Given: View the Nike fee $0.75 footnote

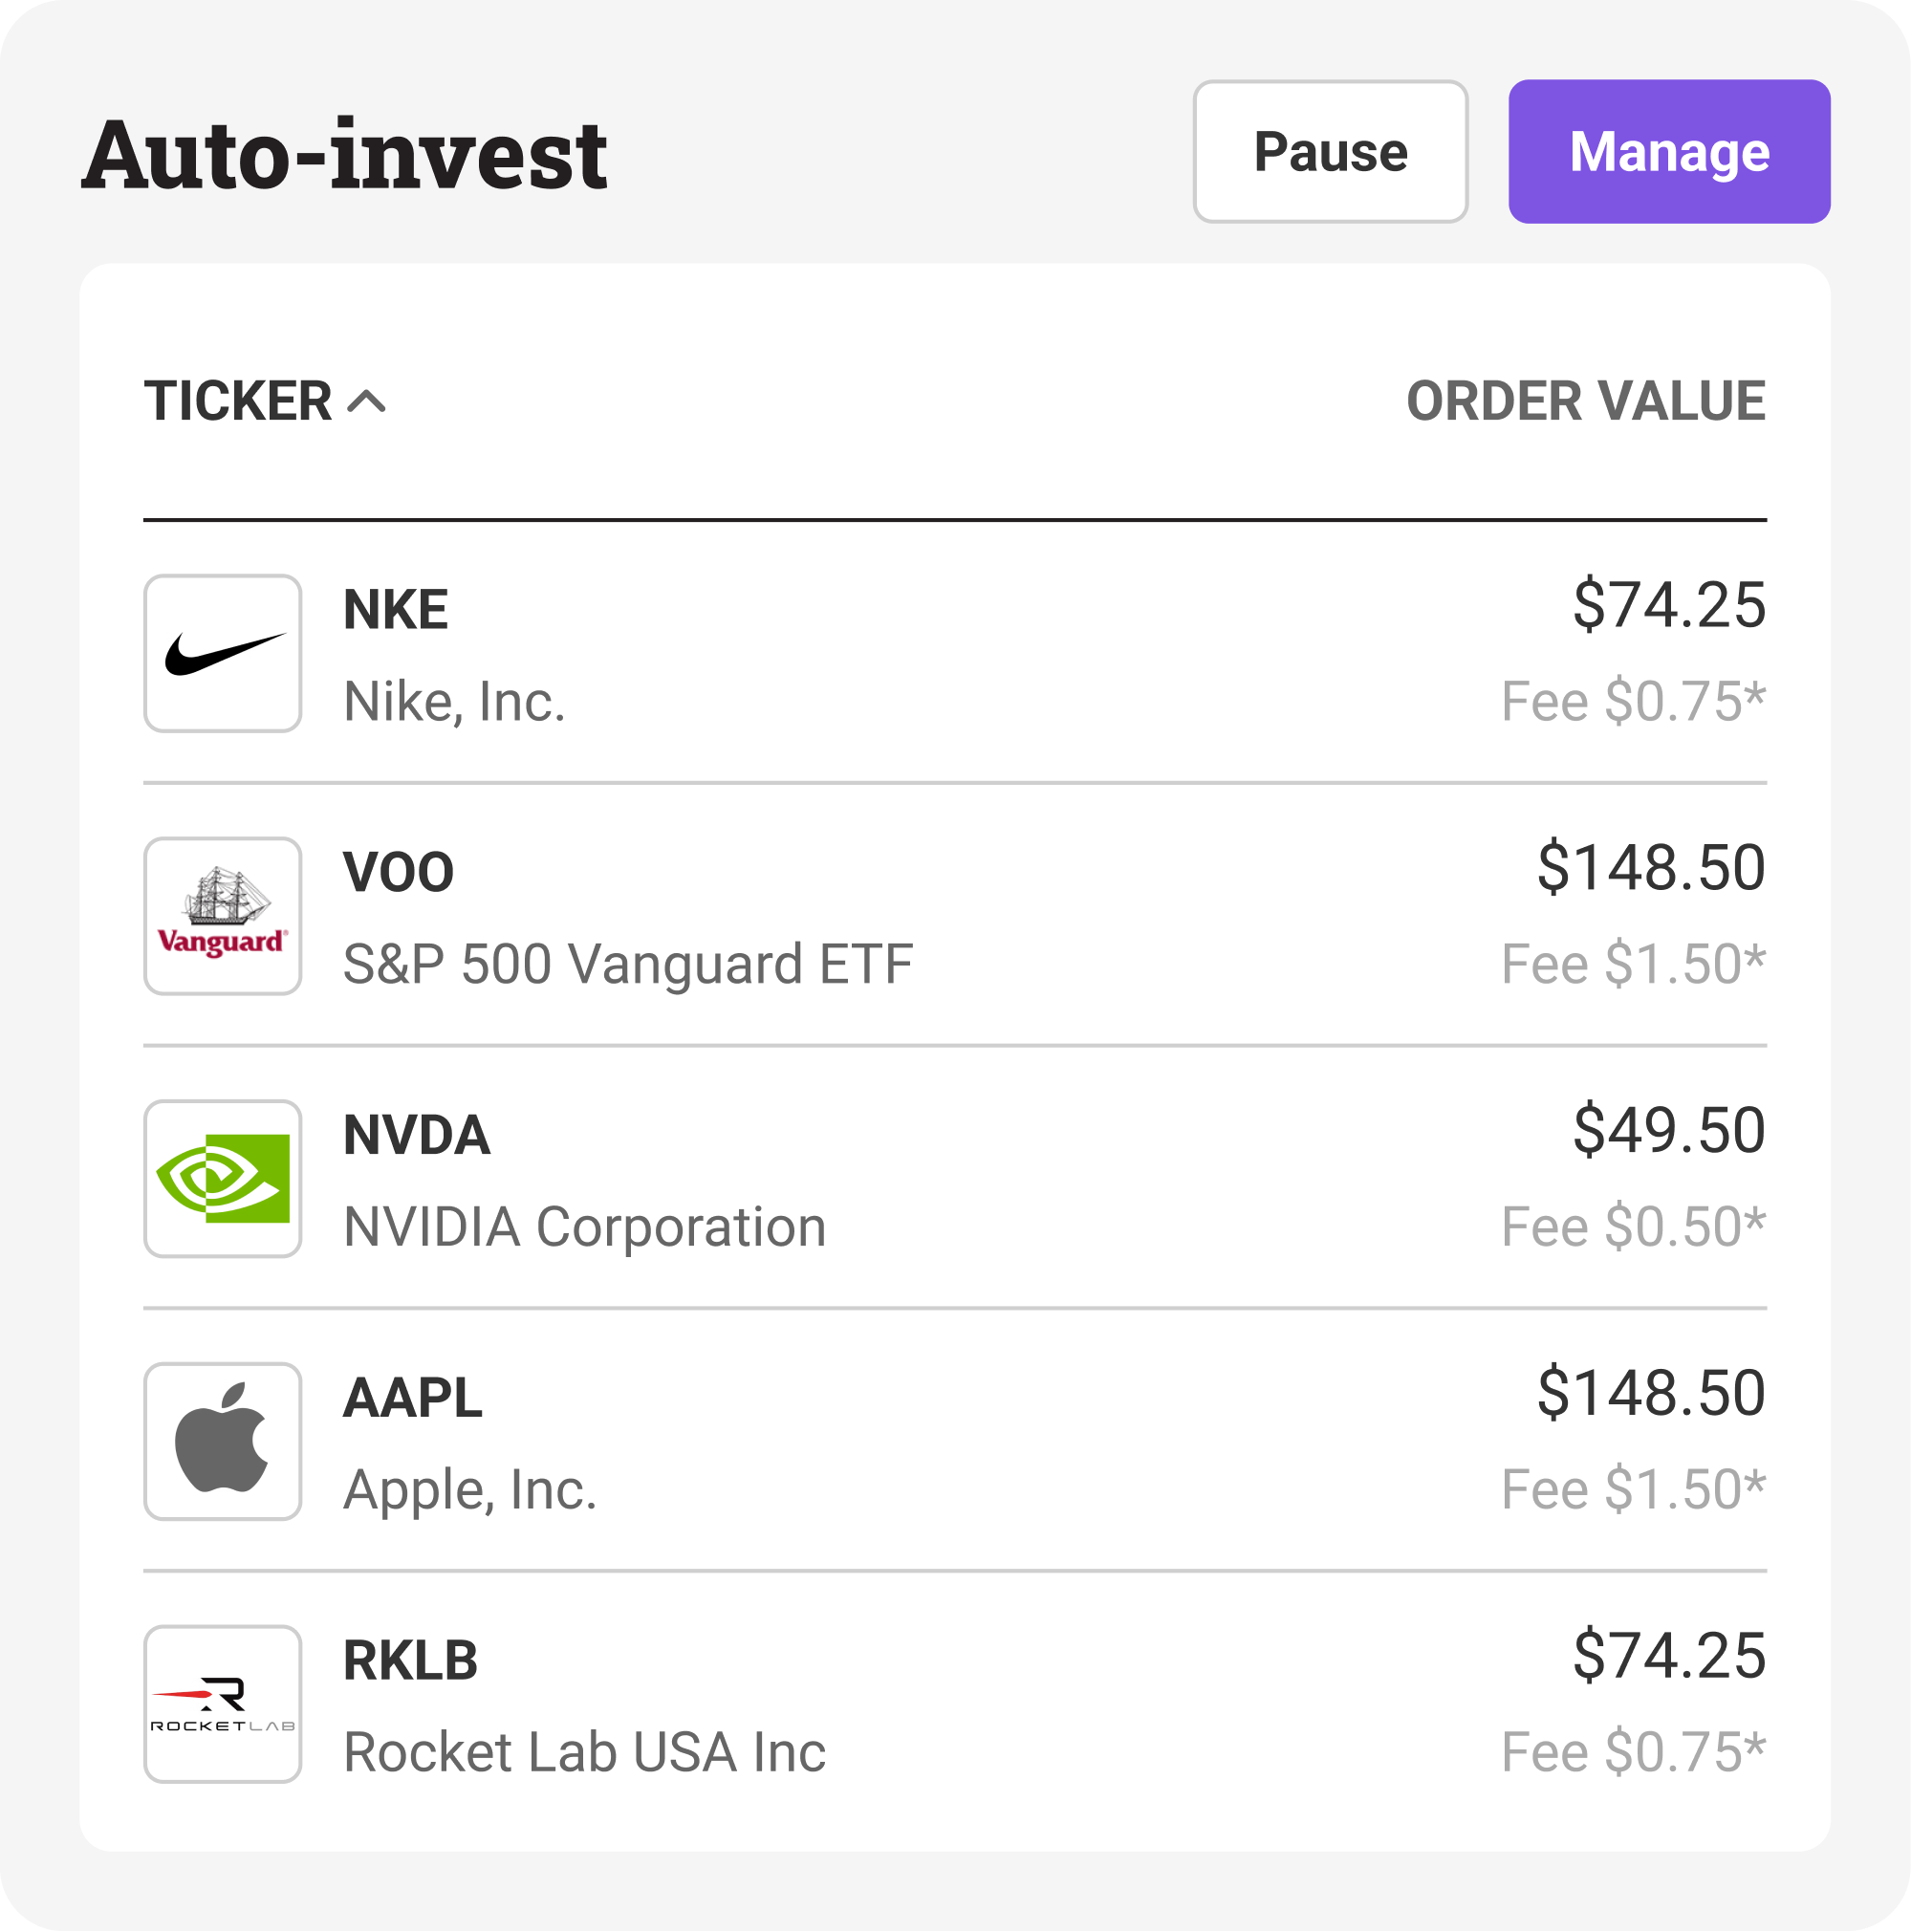Looking at the screenshot, I should [1632, 701].
